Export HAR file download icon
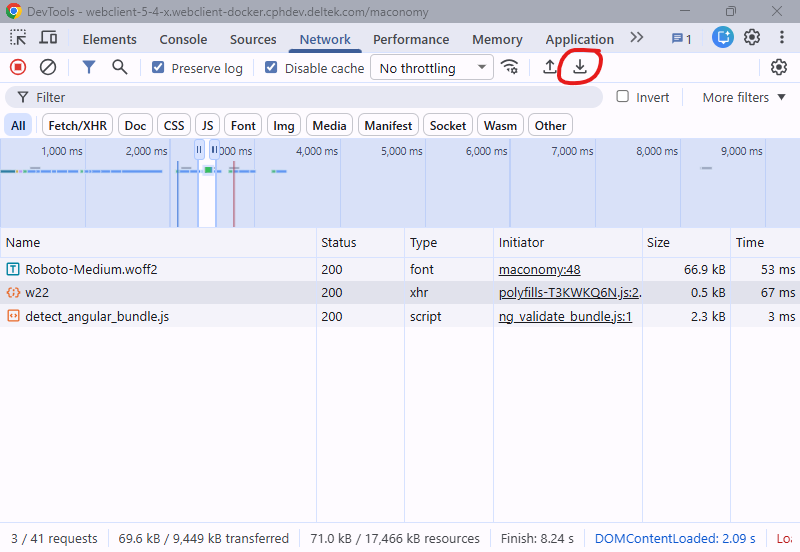Image resolution: width=800 pixels, height=552 pixels. point(580,67)
